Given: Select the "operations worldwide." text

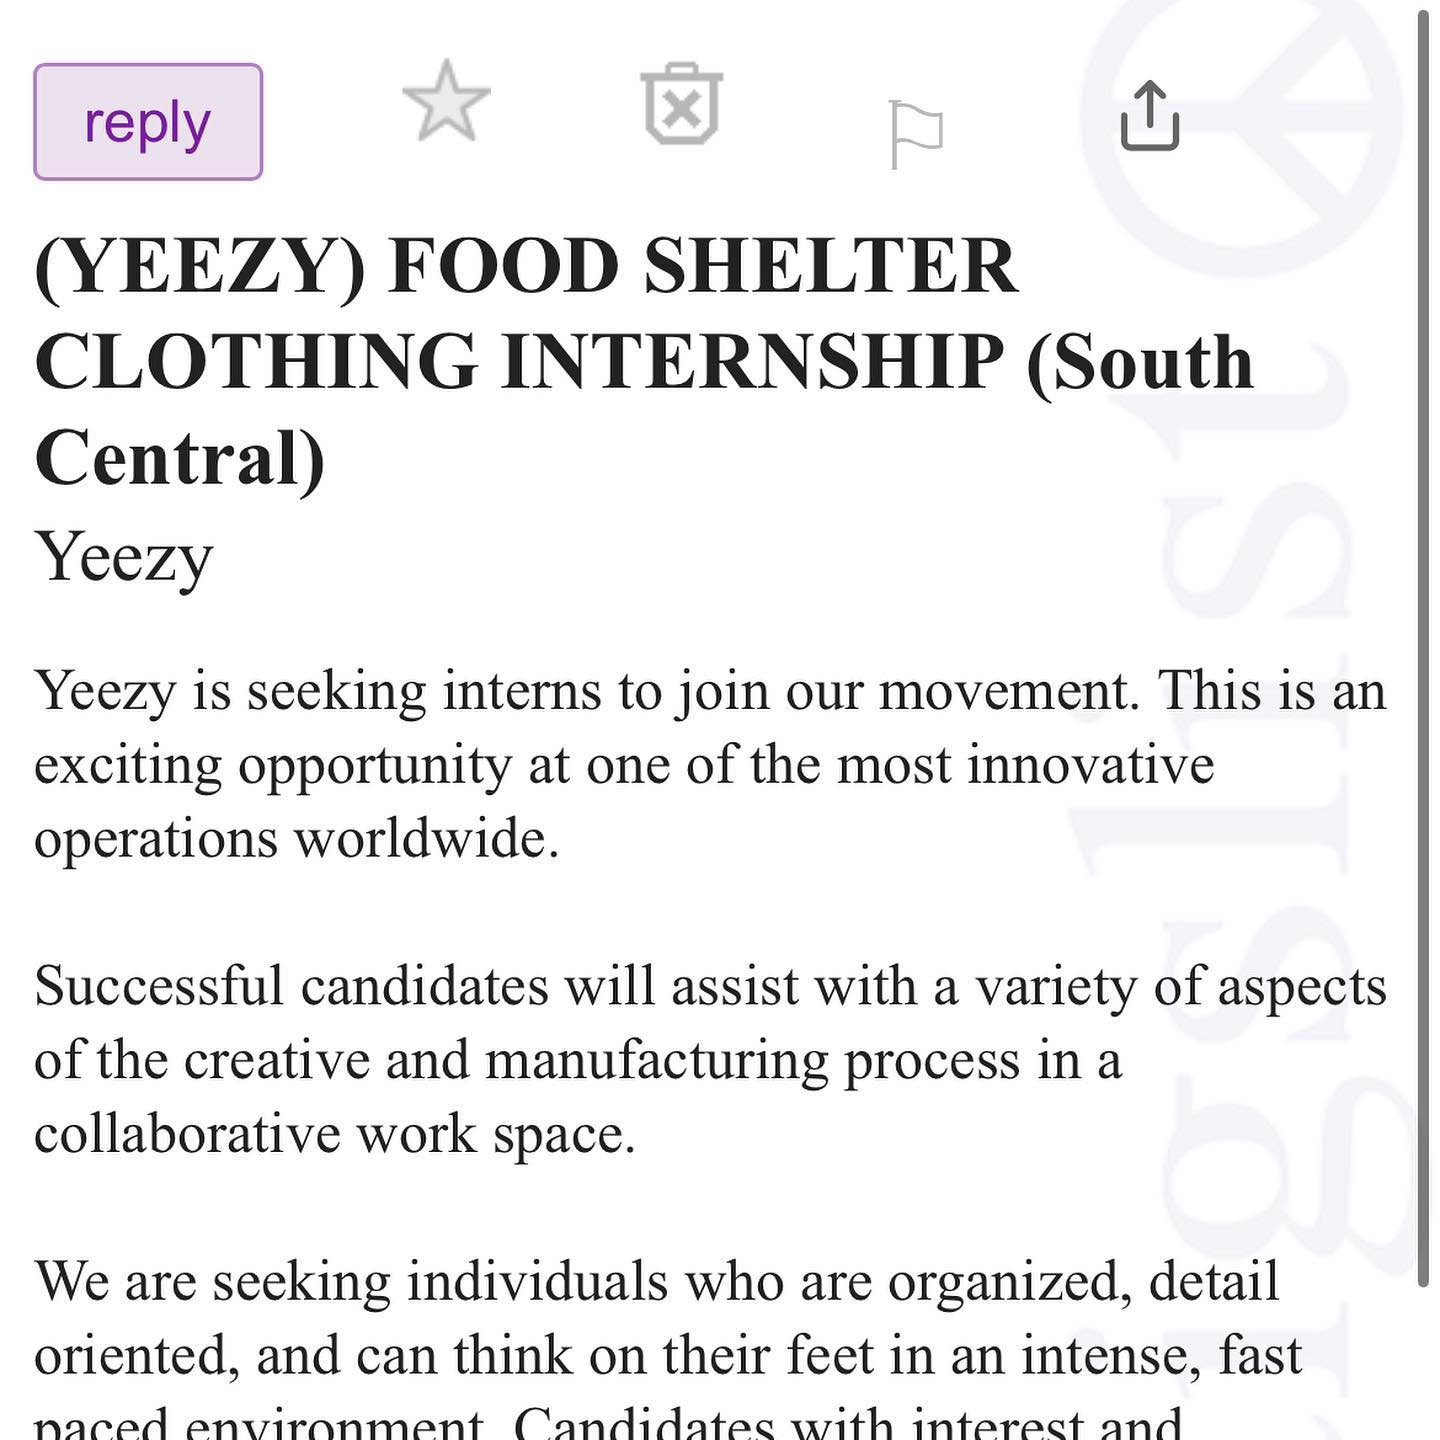Looking at the screenshot, I should pyautogui.click(x=297, y=838).
